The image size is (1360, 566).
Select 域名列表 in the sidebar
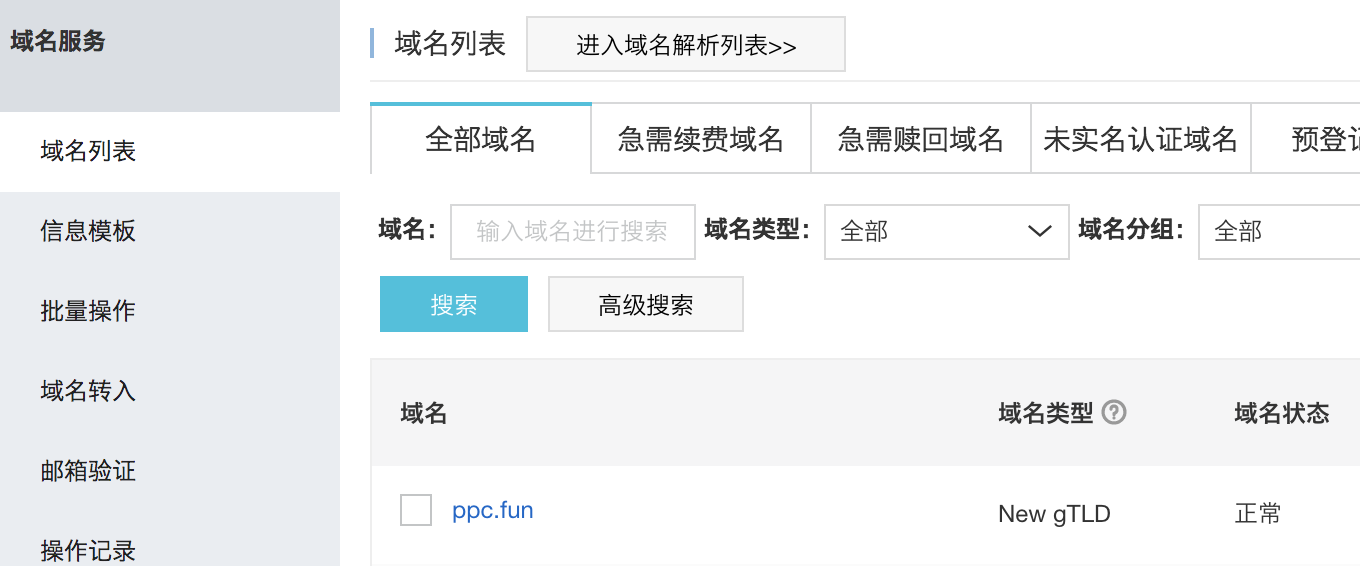pos(88,151)
